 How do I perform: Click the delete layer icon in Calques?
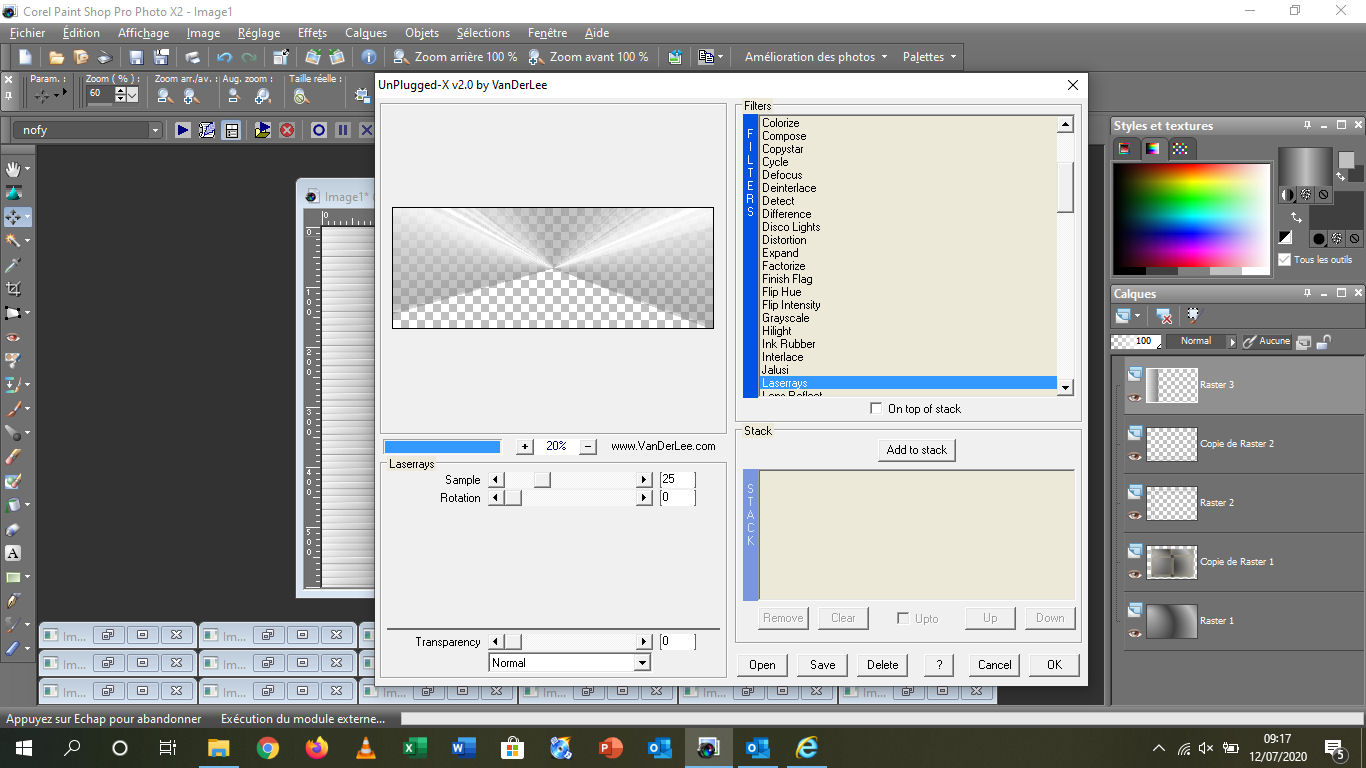point(1165,316)
